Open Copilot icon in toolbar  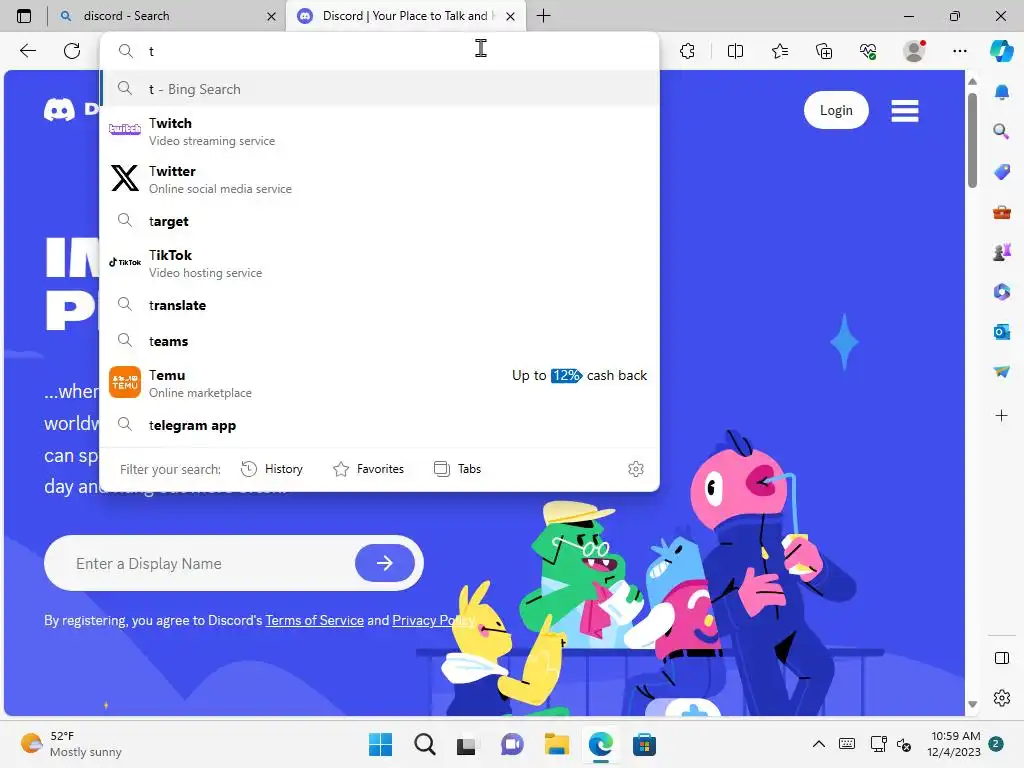click(x=1001, y=51)
